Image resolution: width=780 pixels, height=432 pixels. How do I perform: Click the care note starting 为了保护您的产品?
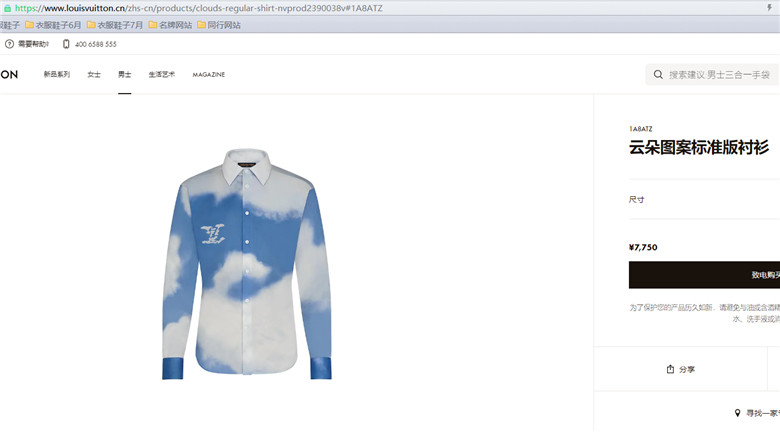tap(704, 313)
